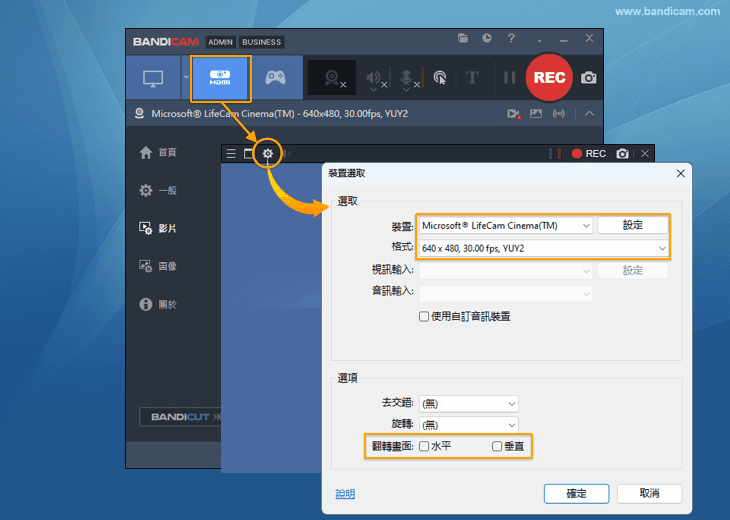This screenshot has height=520, width=730.
Task: Click the BANDICUT promotional button
Action: pyautogui.click(x=180, y=417)
